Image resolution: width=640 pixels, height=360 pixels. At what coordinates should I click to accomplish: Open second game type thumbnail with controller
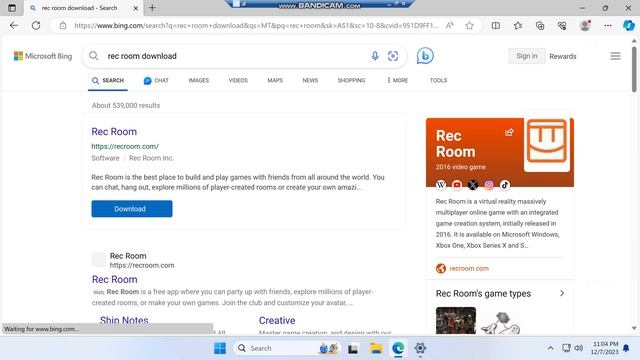pyautogui.click(x=500, y=322)
